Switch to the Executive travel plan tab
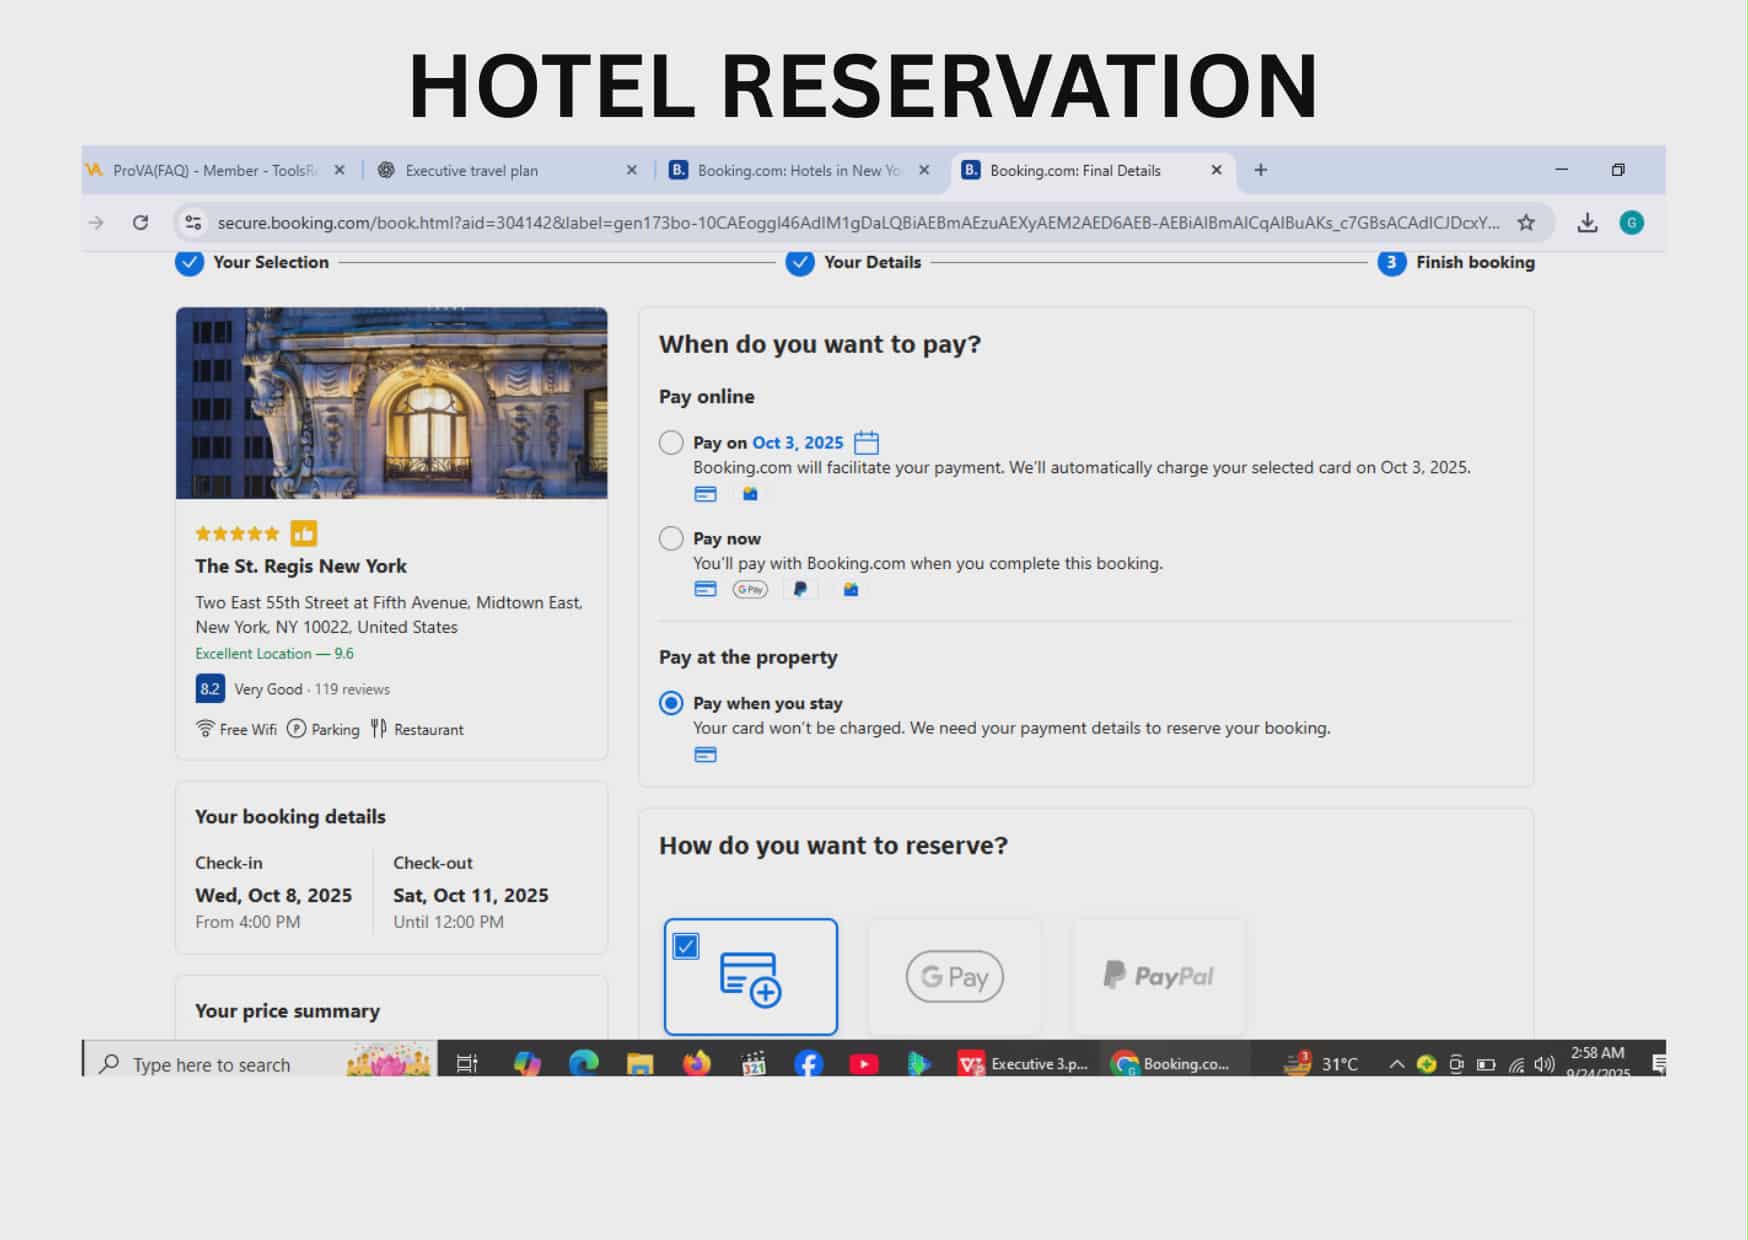The image size is (1748, 1240). coord(471,170)
